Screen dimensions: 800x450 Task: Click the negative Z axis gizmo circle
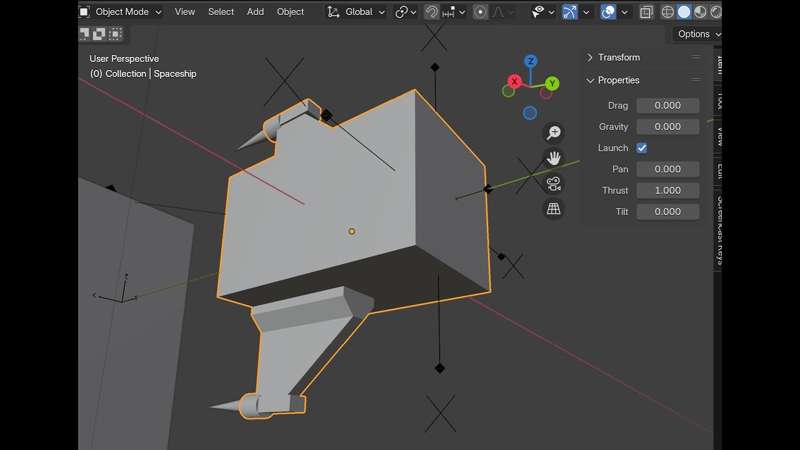coord(530,113)
